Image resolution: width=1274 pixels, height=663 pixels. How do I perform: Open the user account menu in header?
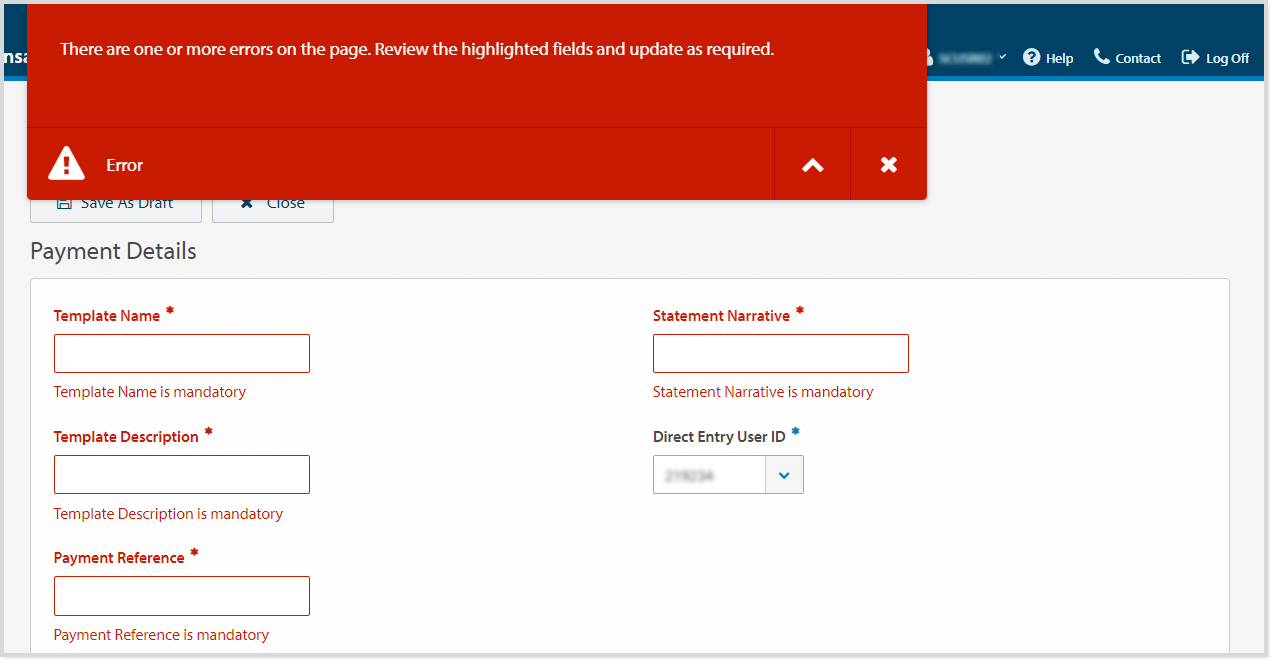pos(966,58)
